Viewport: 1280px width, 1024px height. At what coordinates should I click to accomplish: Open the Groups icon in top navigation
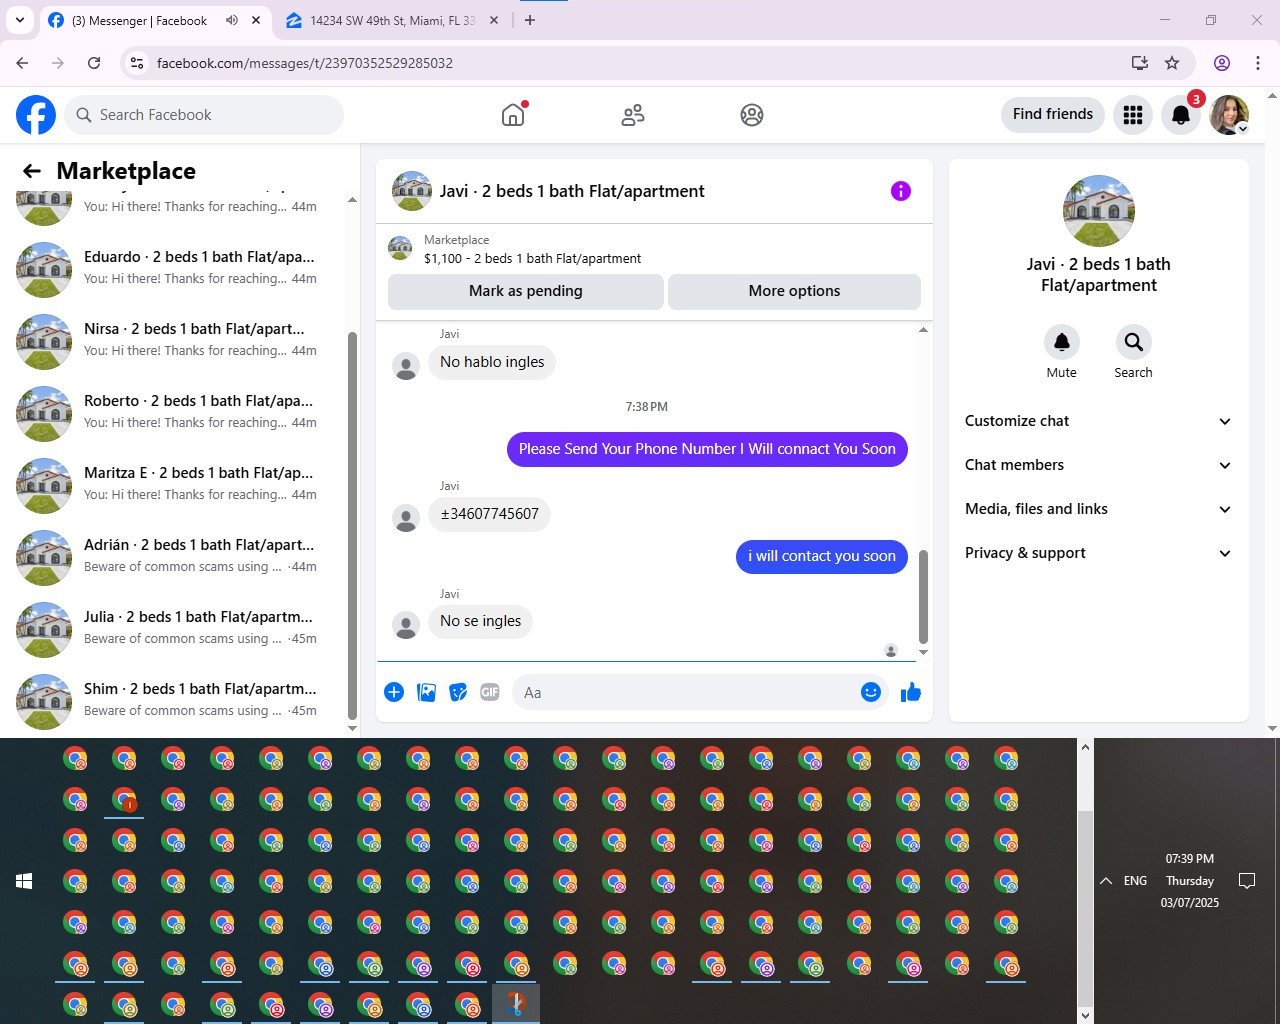tap(752, 115)
